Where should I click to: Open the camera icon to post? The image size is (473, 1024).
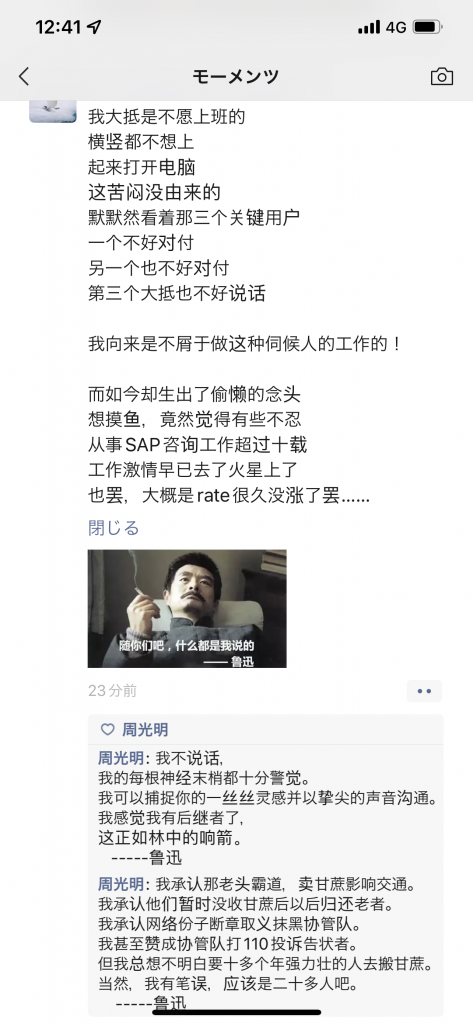click(442, 76)
